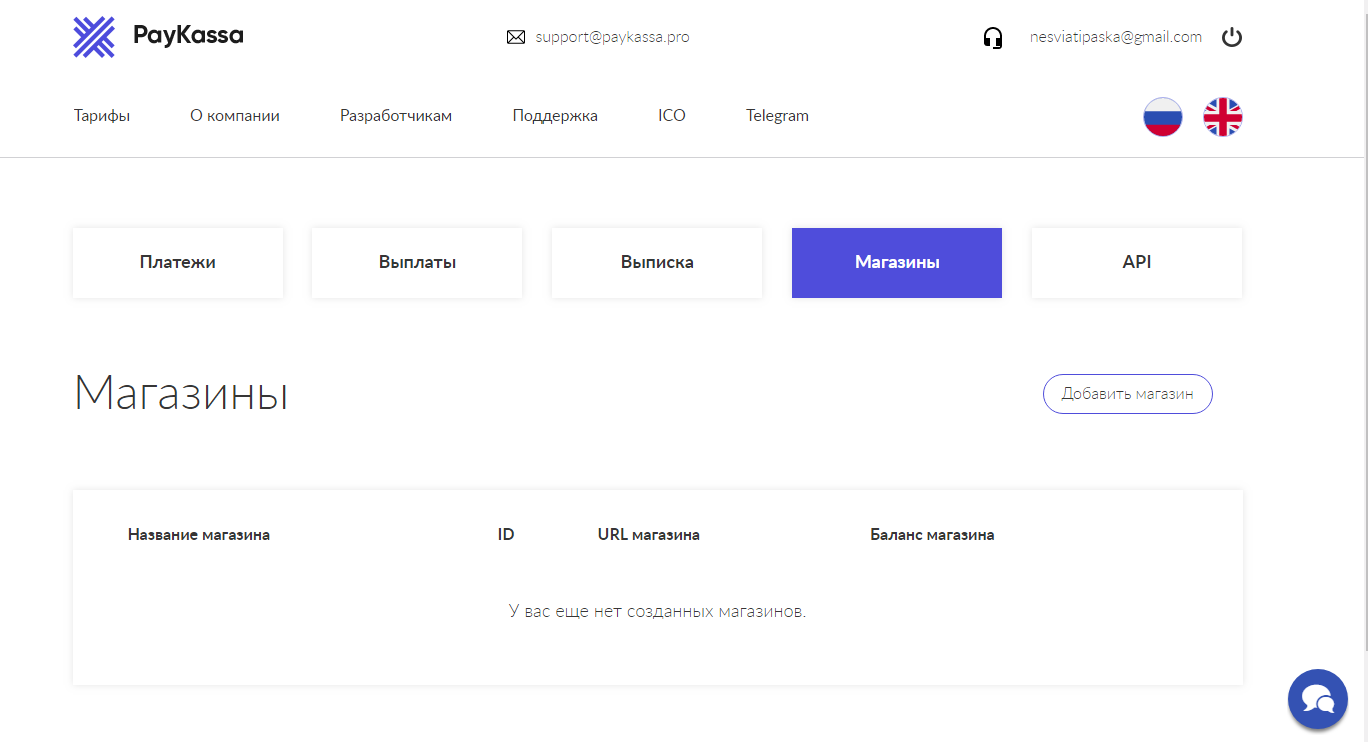1368x742 pixels.
Task: Open the live chat bubble icon
Action: click(x=1318, y=699)
